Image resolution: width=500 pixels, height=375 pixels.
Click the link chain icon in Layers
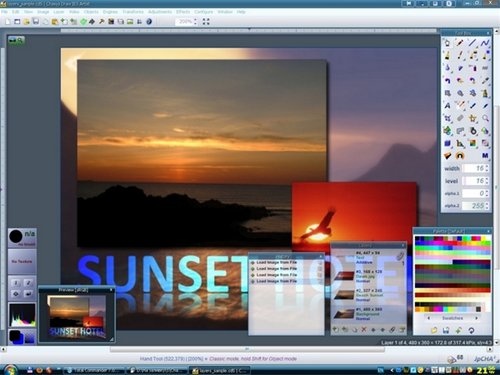click(392, 330)
